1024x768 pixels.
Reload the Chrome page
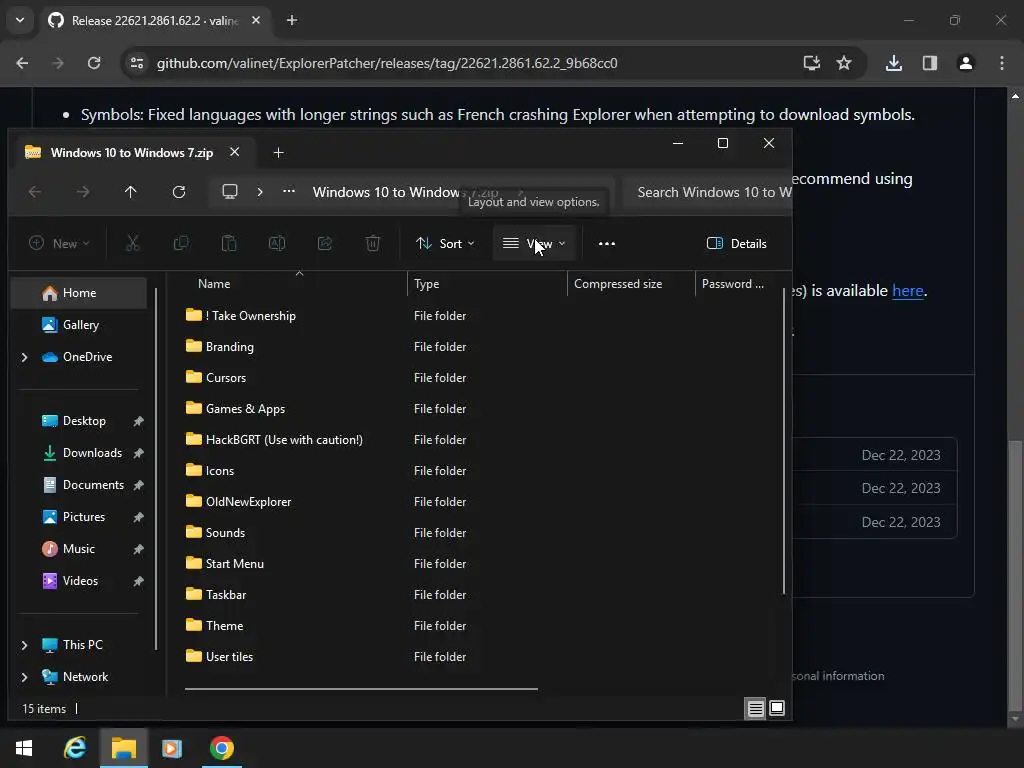coord(94,63)
